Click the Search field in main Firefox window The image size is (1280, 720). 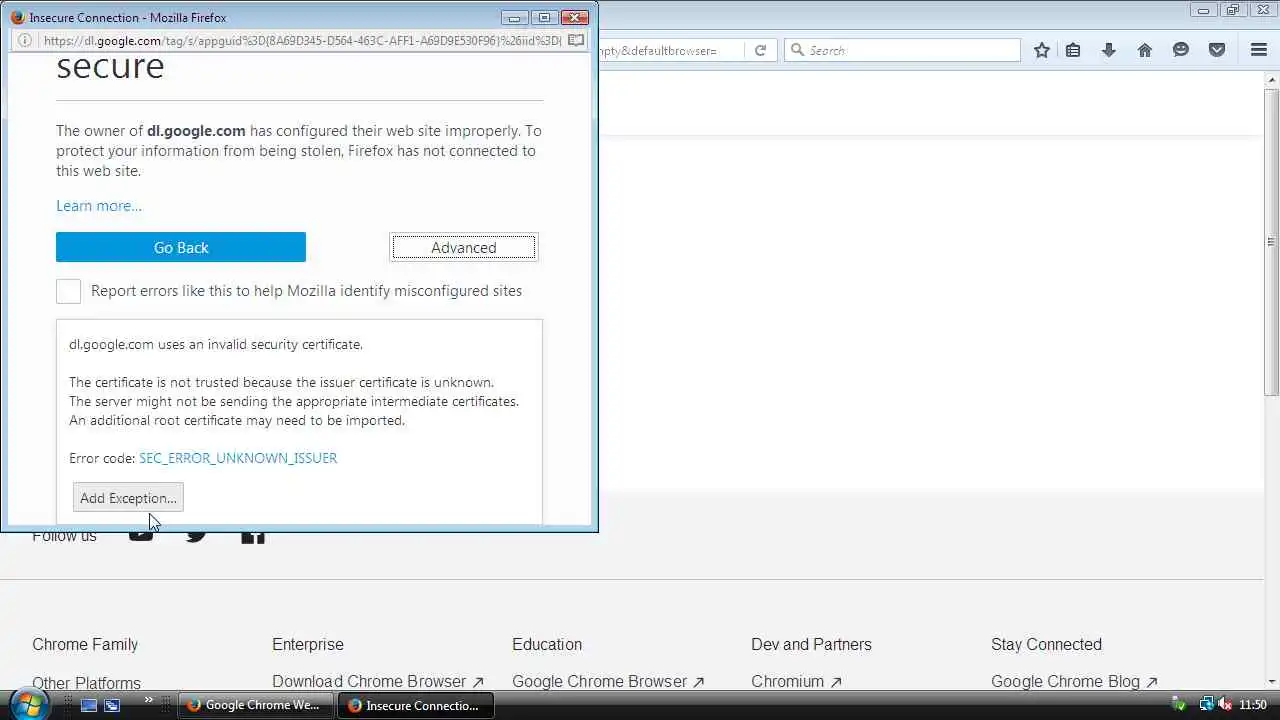[902, 50]
